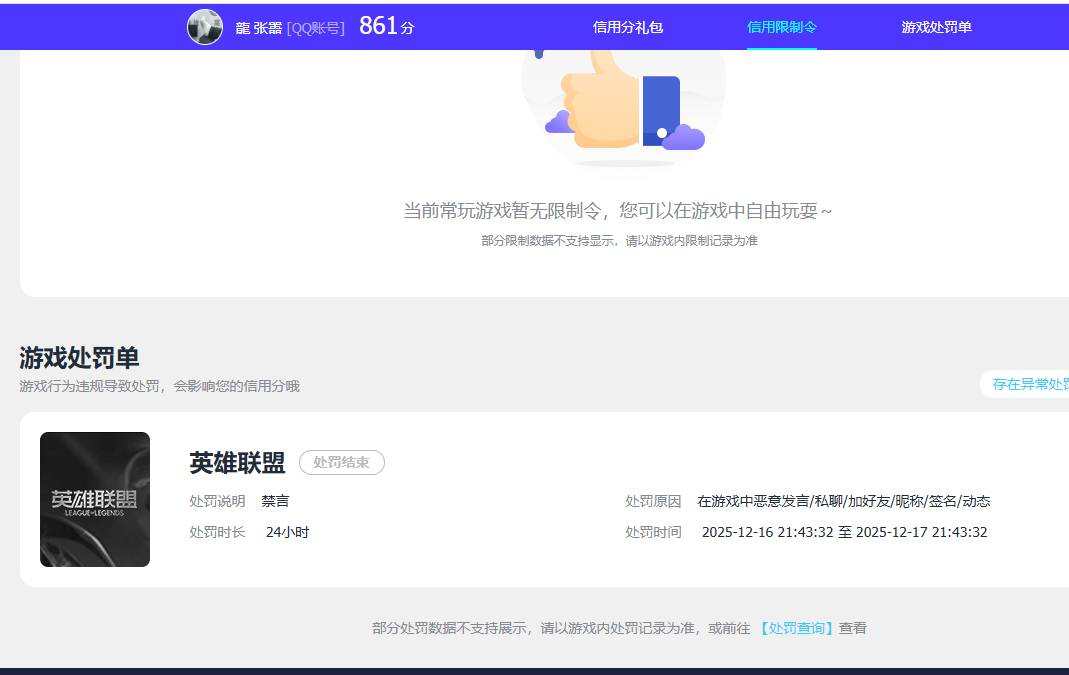1069x675 pixels.
Task: Click the 处罚原因 field label
Action: (653, 501)
